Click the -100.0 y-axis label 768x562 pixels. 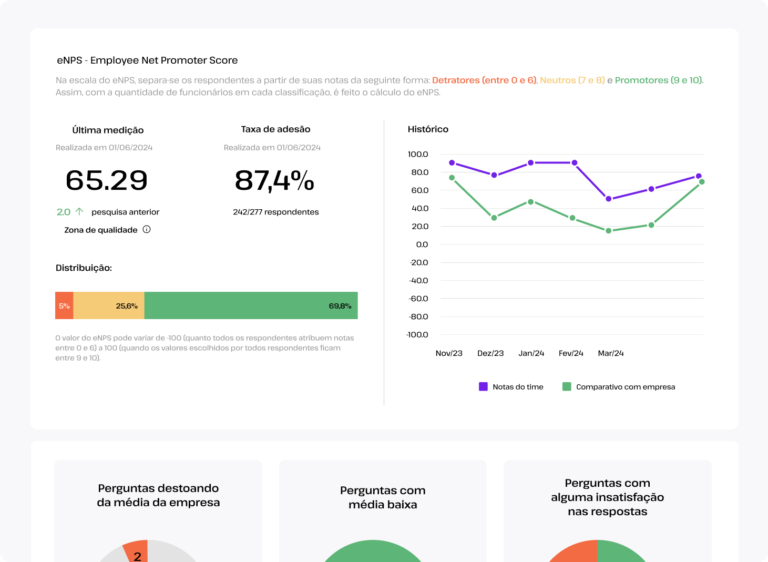[x=417, y=334]
